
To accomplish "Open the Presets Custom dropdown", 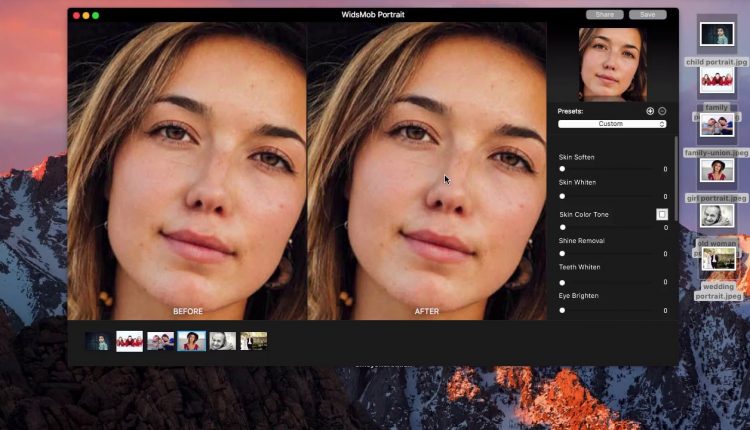I will click(x=612, y=124).
